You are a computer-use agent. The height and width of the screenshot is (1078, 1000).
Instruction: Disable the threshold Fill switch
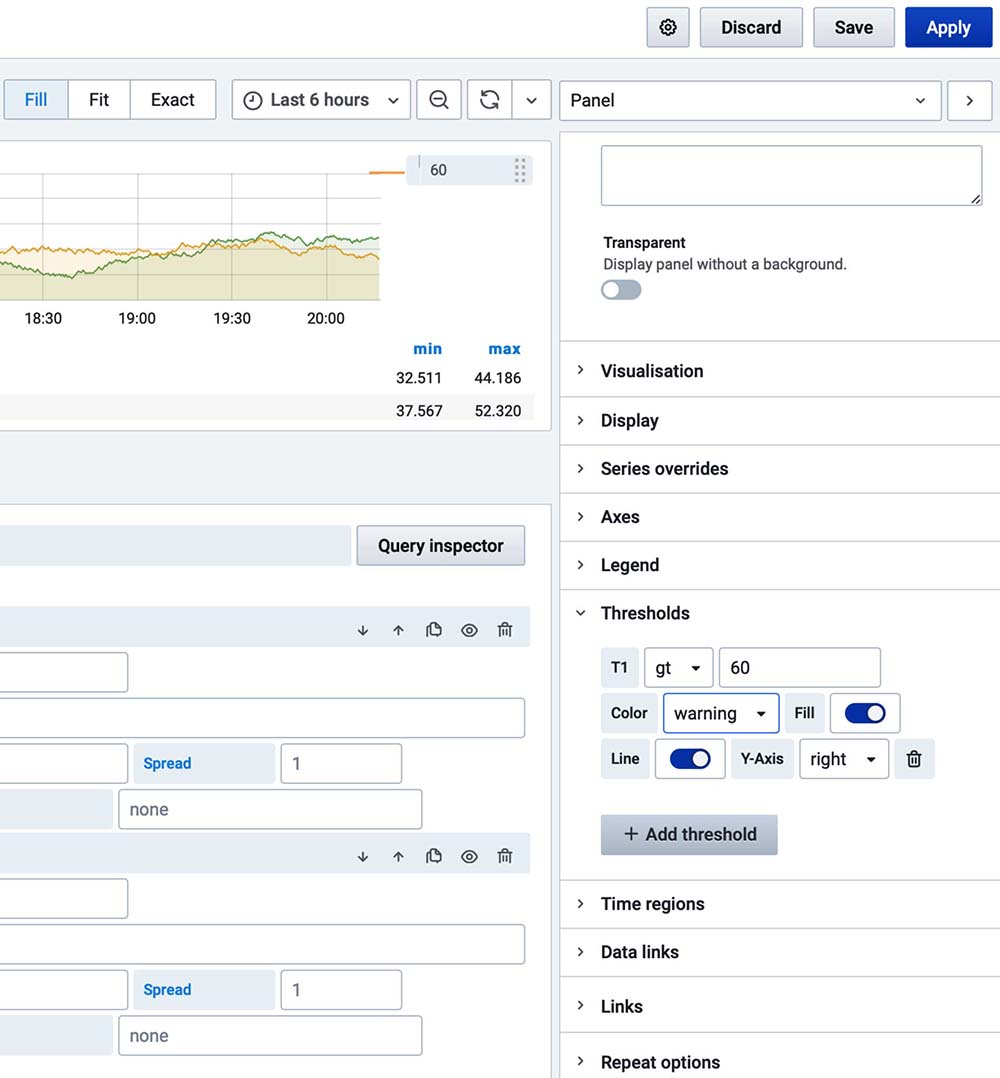(x=864, y=713)
